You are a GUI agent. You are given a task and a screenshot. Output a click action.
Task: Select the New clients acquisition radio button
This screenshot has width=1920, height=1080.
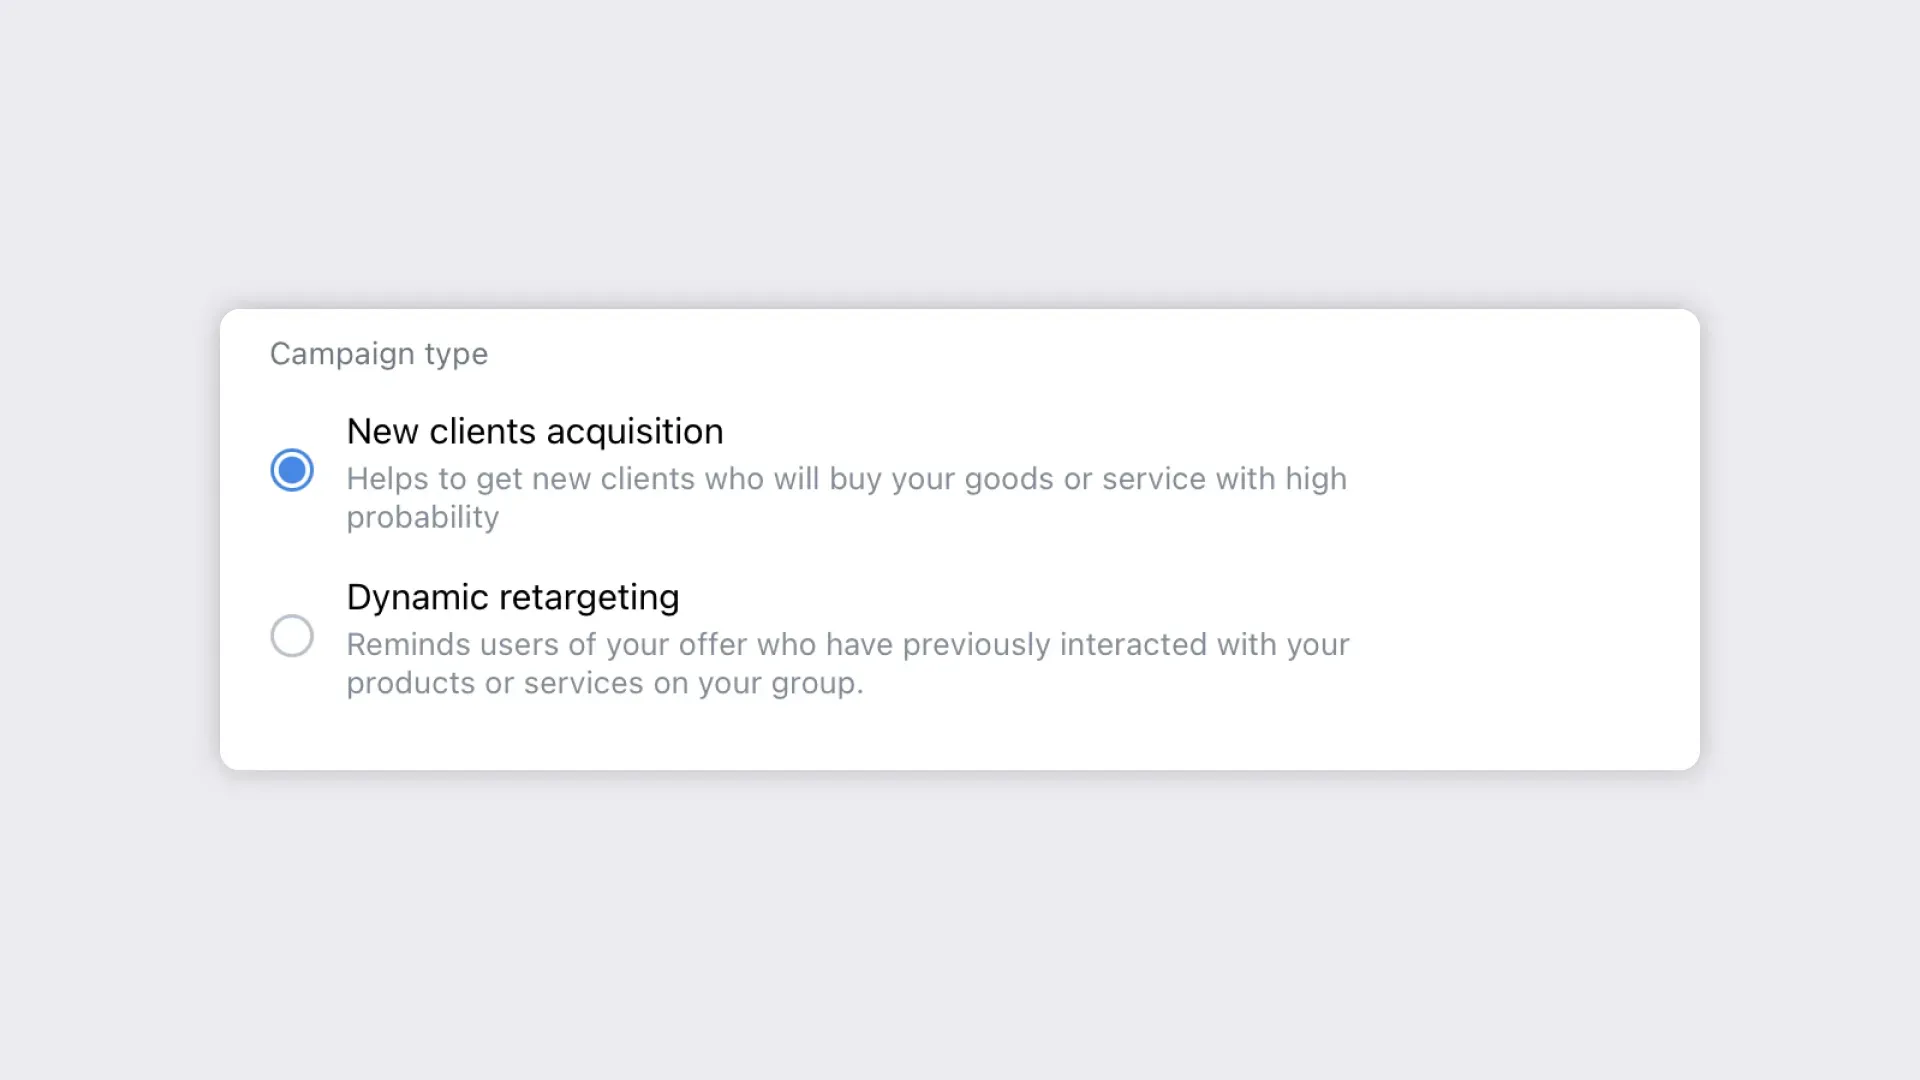click(292, 470)
